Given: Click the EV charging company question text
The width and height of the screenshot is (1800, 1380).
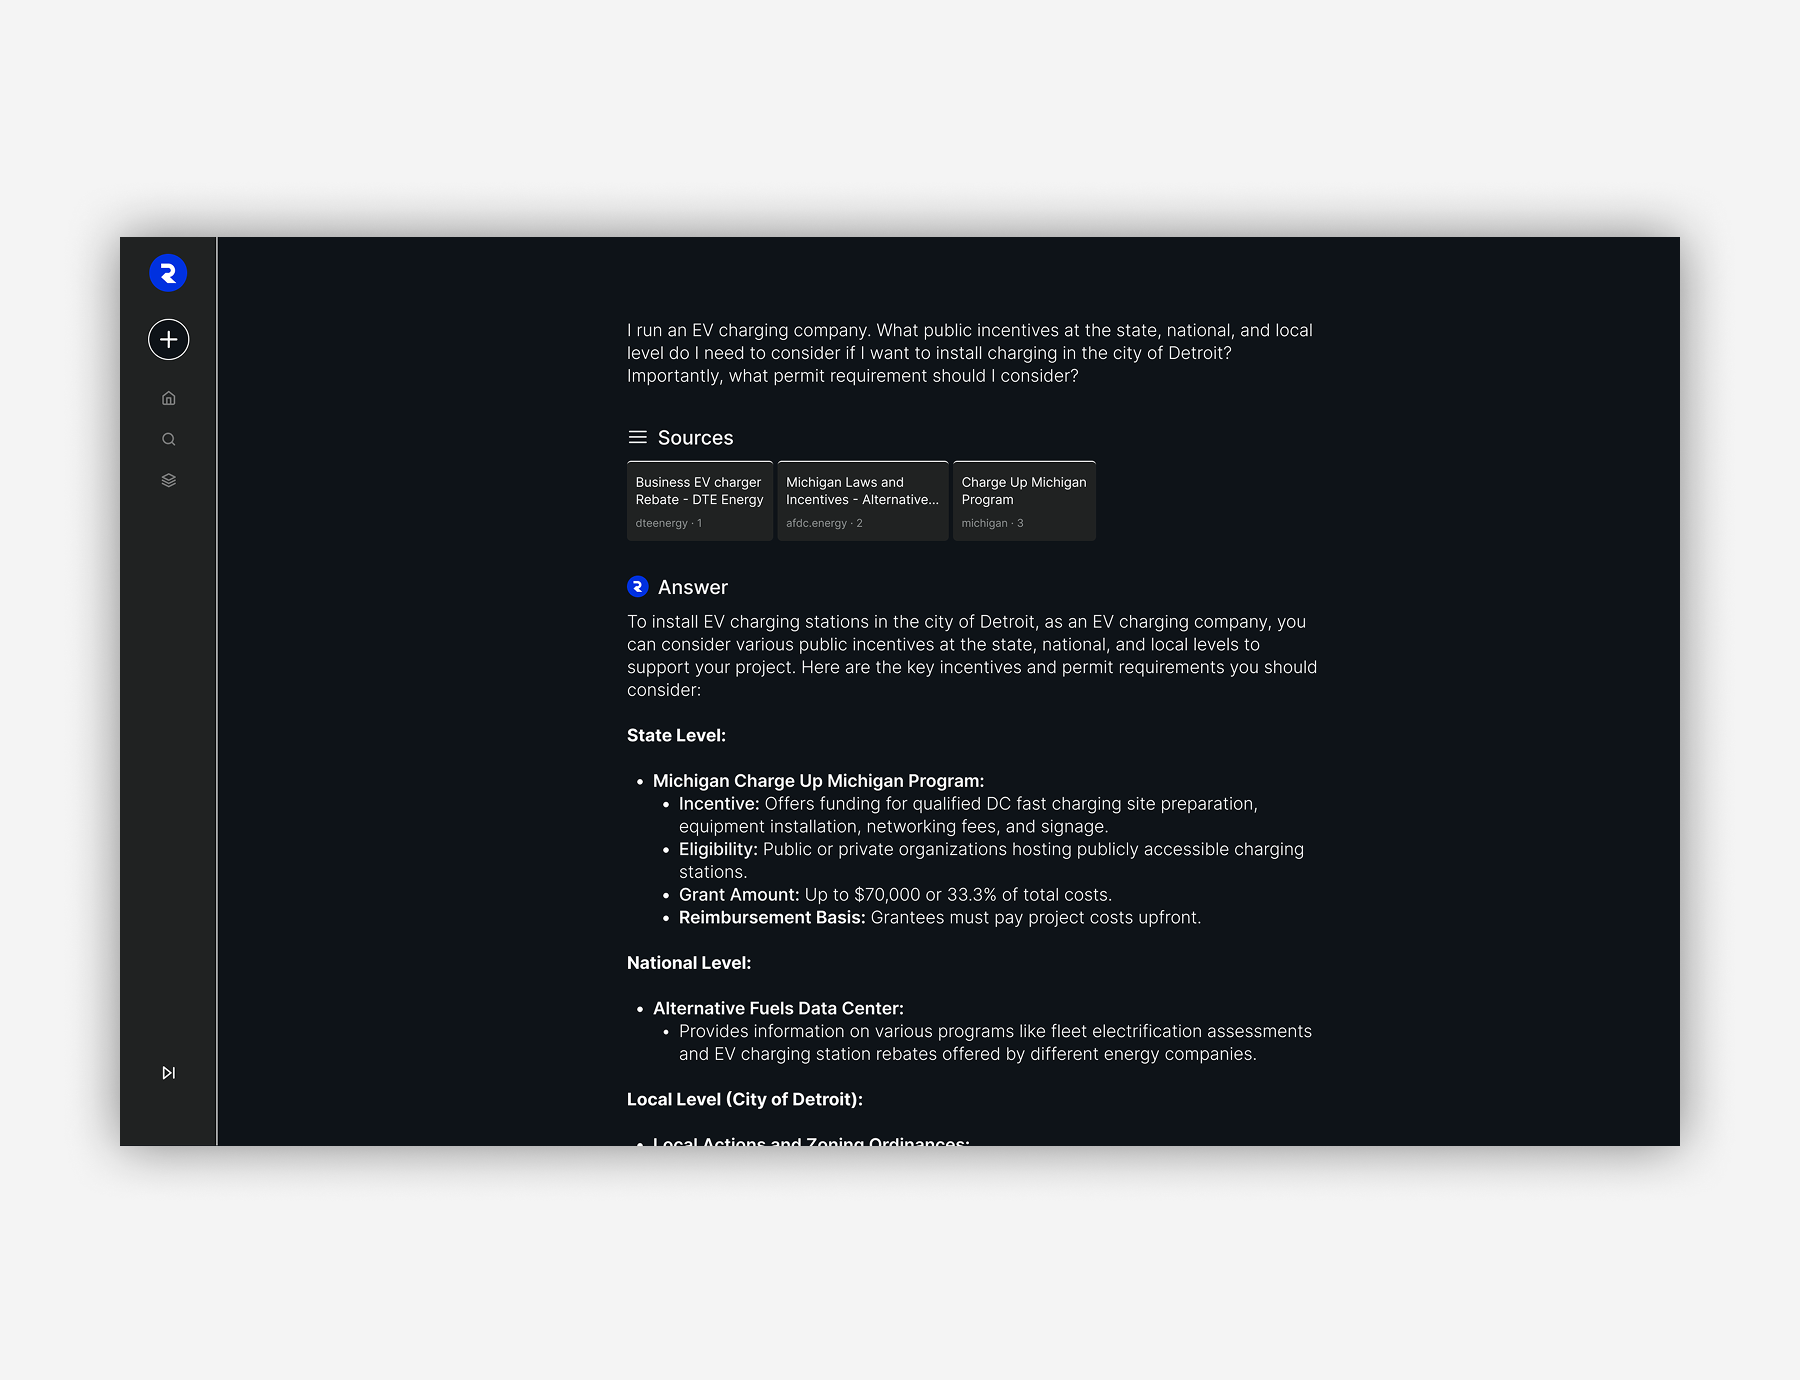Looking at the screenshot, I should pyautogui.click(x=969, y=353).
